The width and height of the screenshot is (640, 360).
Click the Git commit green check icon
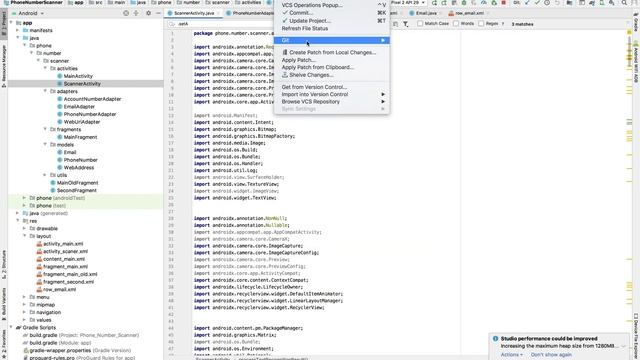pyautogui.click(x=537, y=3)
